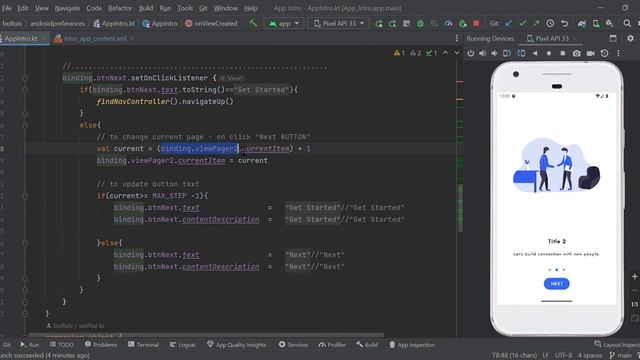The height and width of the screenshot is (360, 640).
Task: Power button of the emulator toolbar
Action: (471, 53)
